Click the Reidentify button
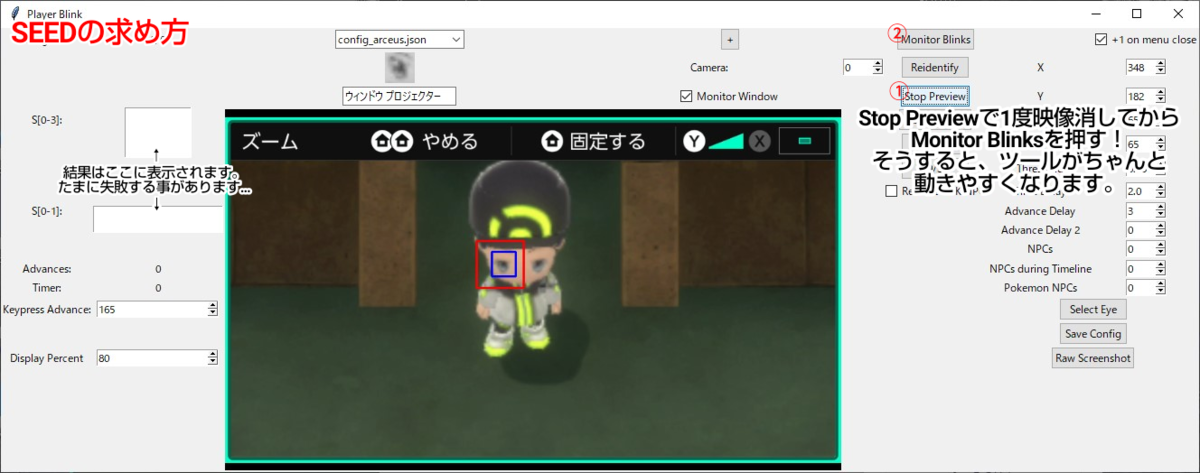This screenshot has height=473, width=1200. [x=935, y=67]
